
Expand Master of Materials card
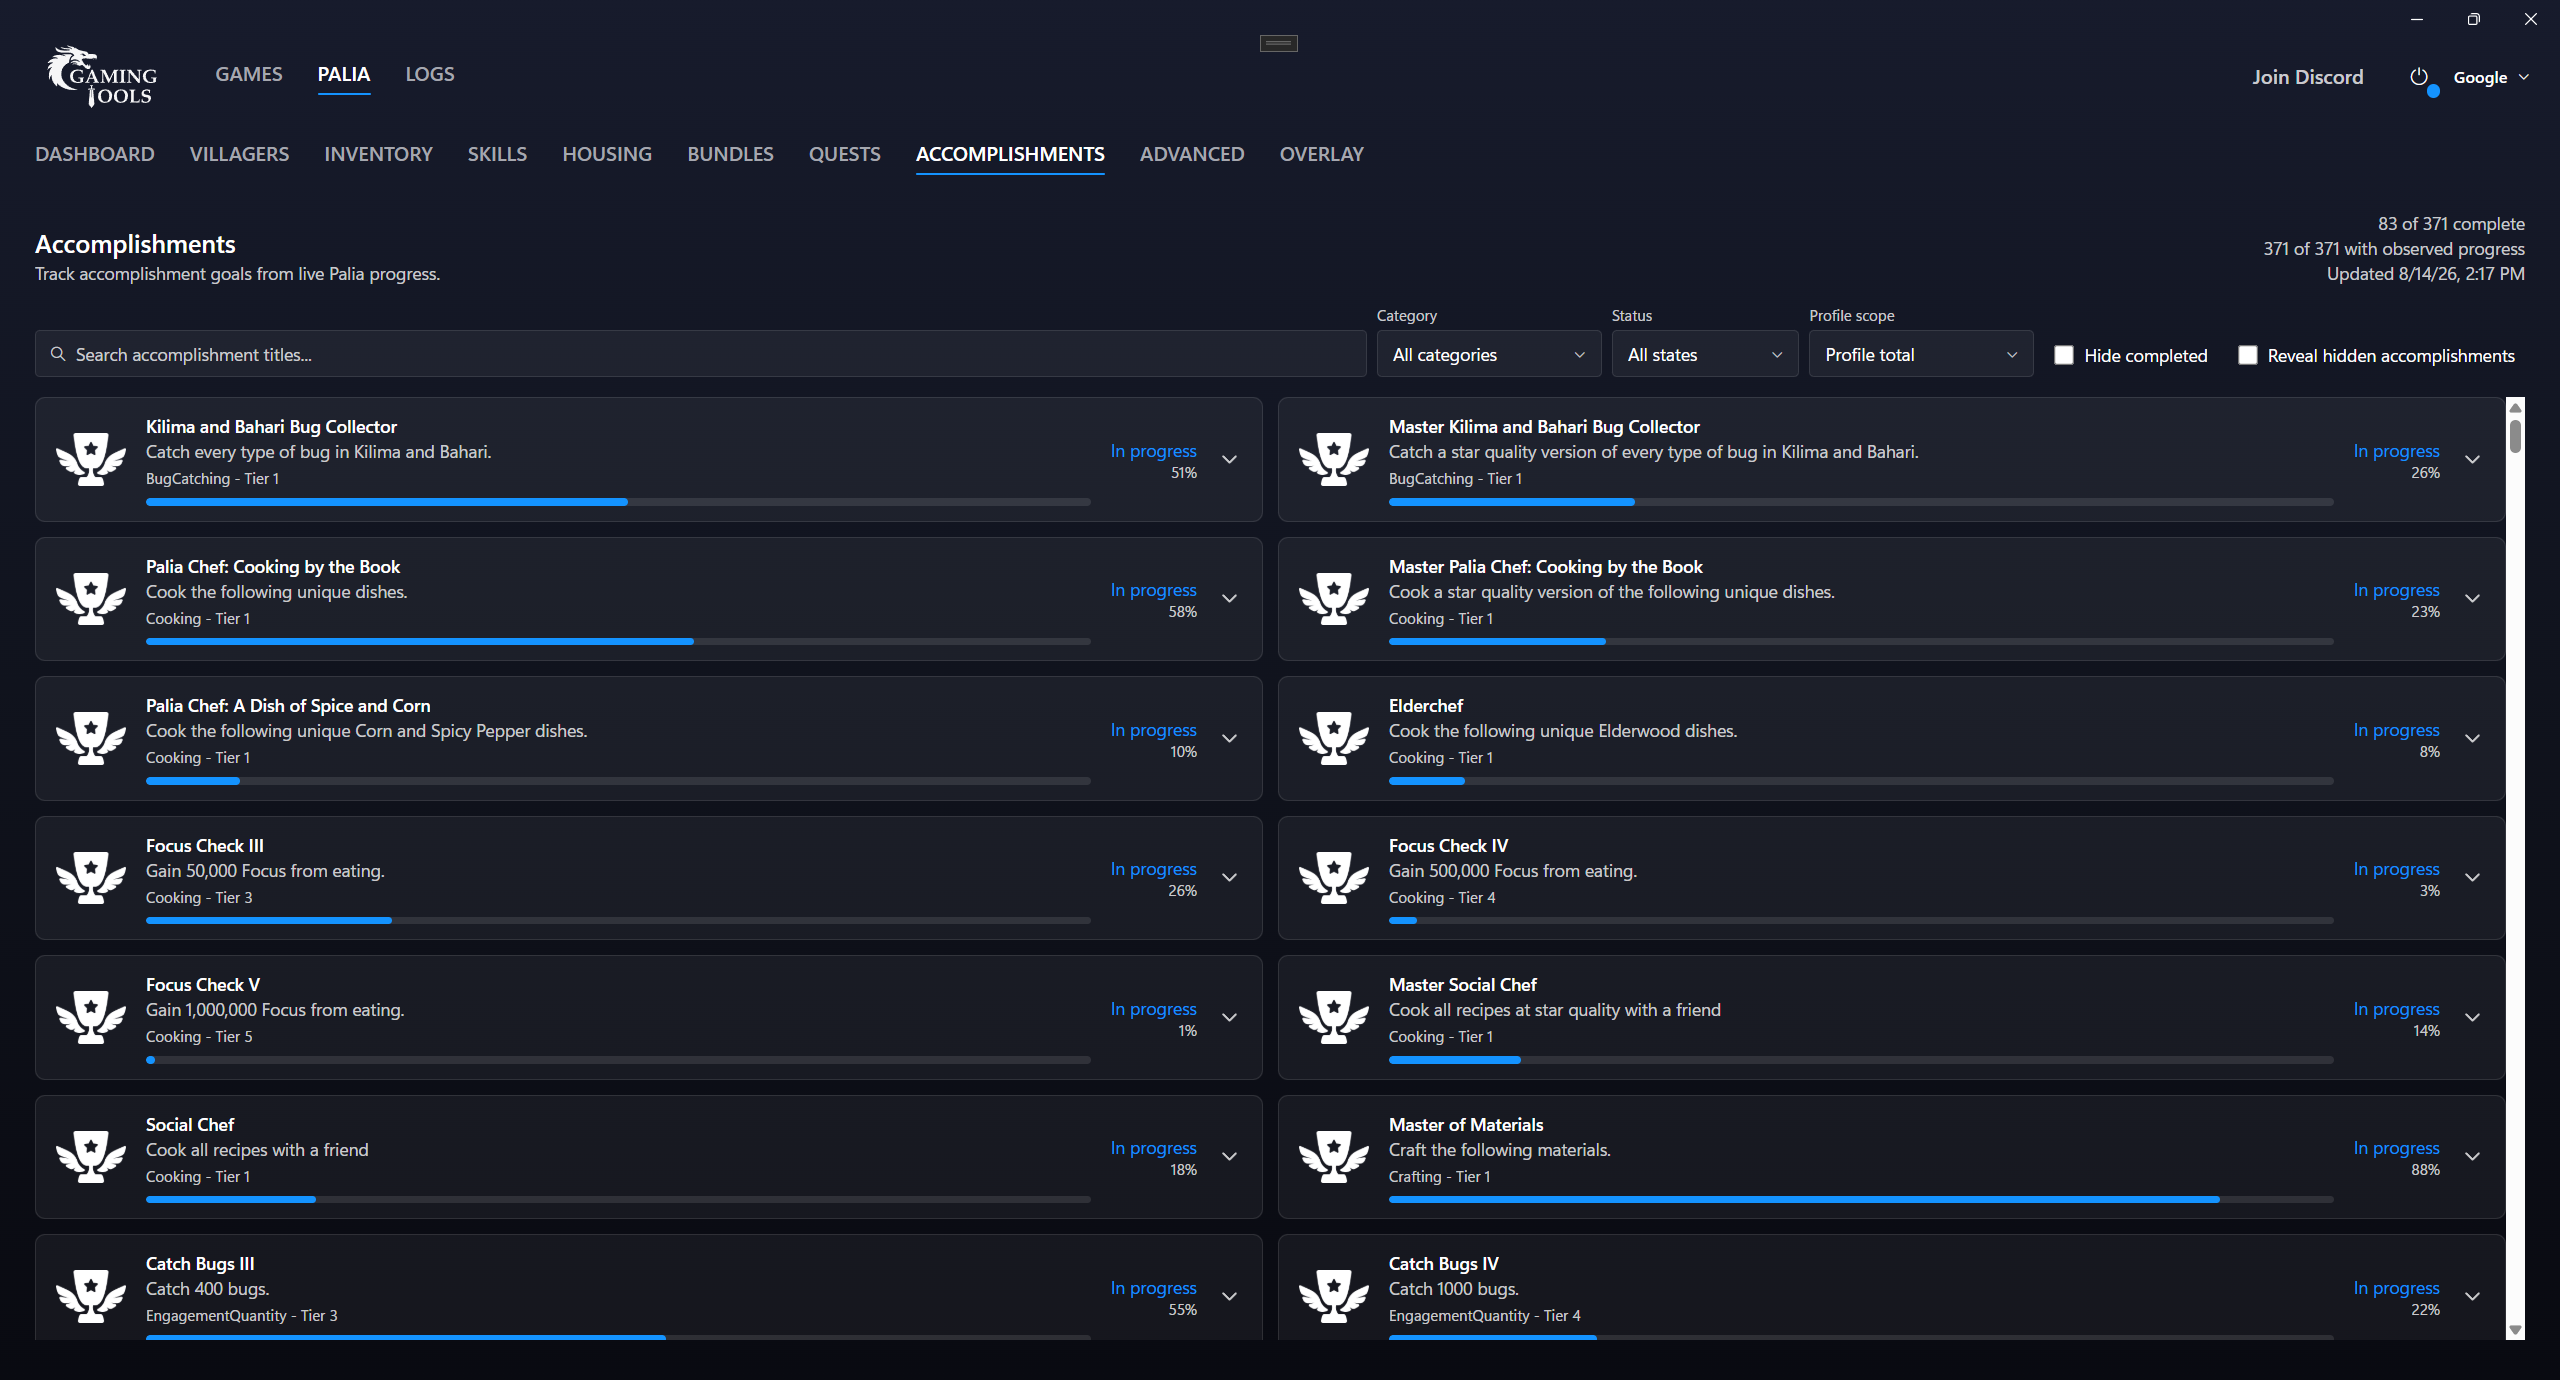2473,1156
